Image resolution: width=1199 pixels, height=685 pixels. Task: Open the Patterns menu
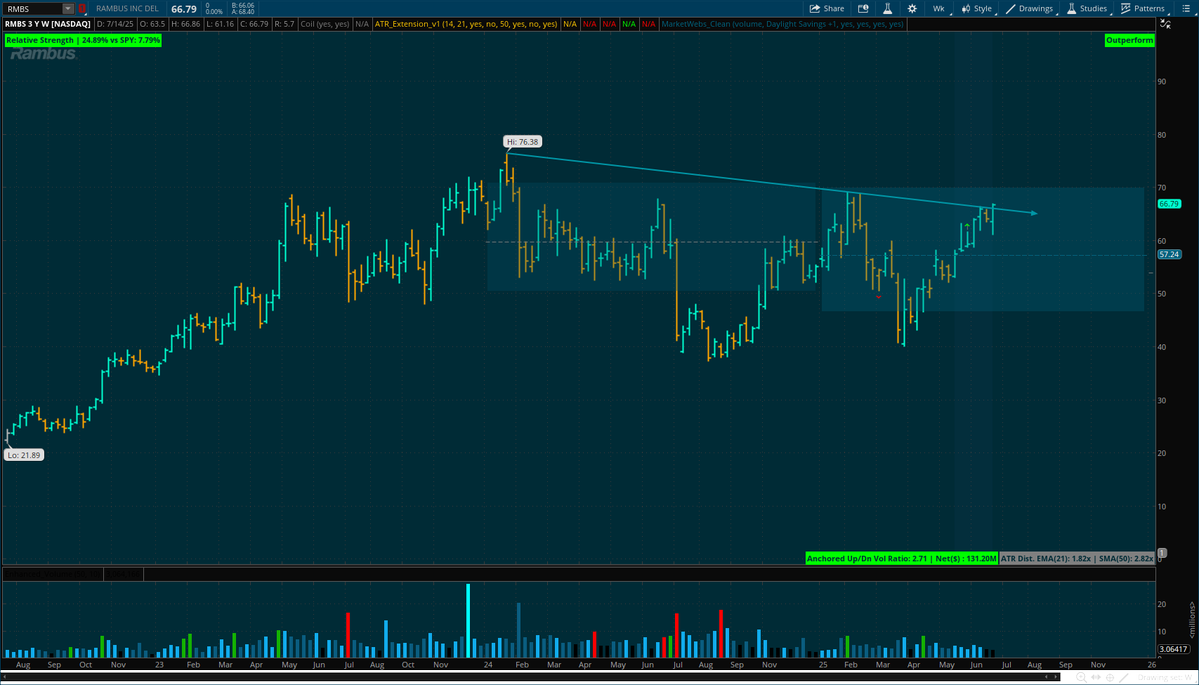coord(1142,8)
